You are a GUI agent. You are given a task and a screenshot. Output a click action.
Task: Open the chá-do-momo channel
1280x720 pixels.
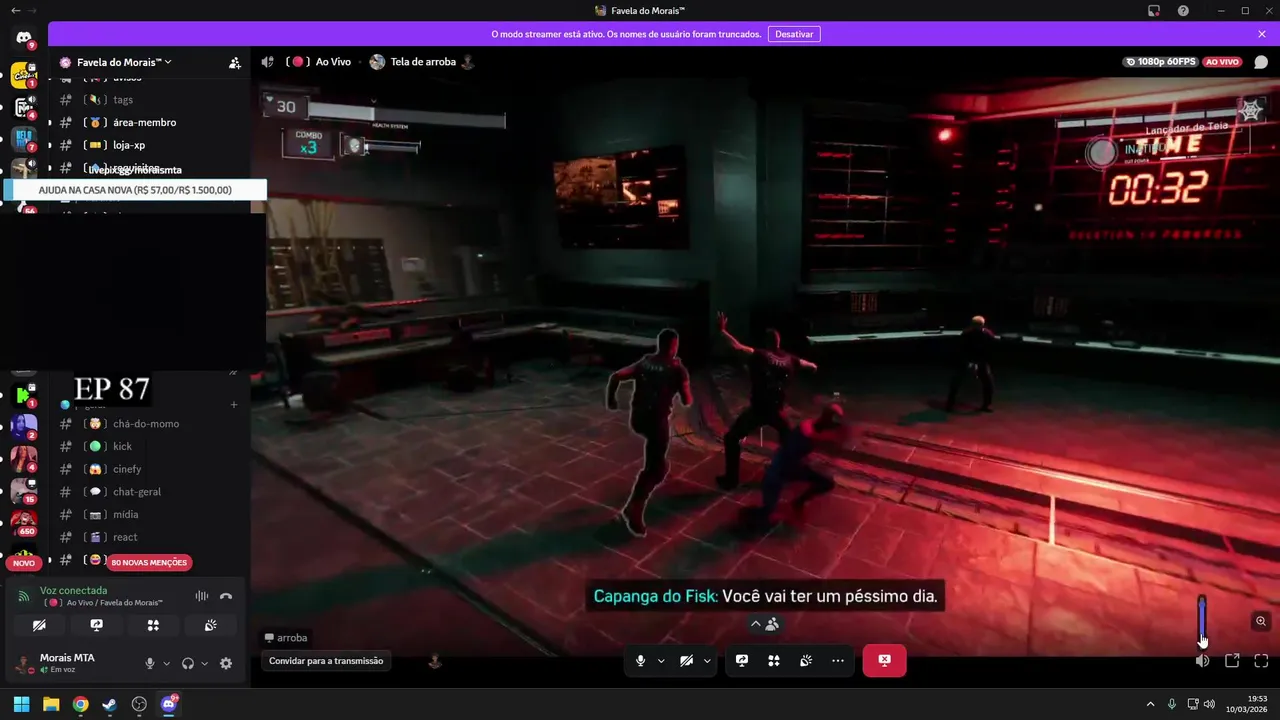pyautogui.click(x=147, y=424)
